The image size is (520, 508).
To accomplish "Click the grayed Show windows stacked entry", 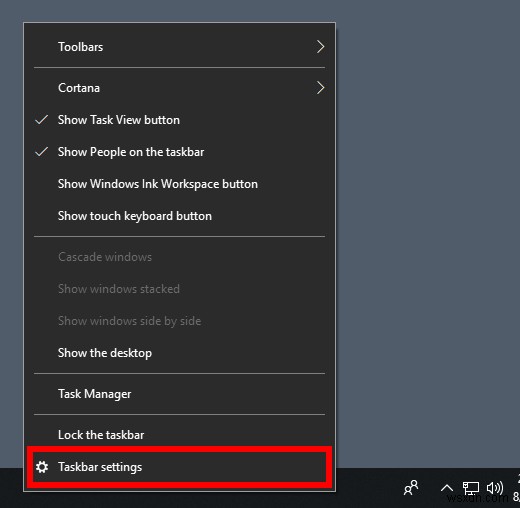I will click(x=179, y=289).
